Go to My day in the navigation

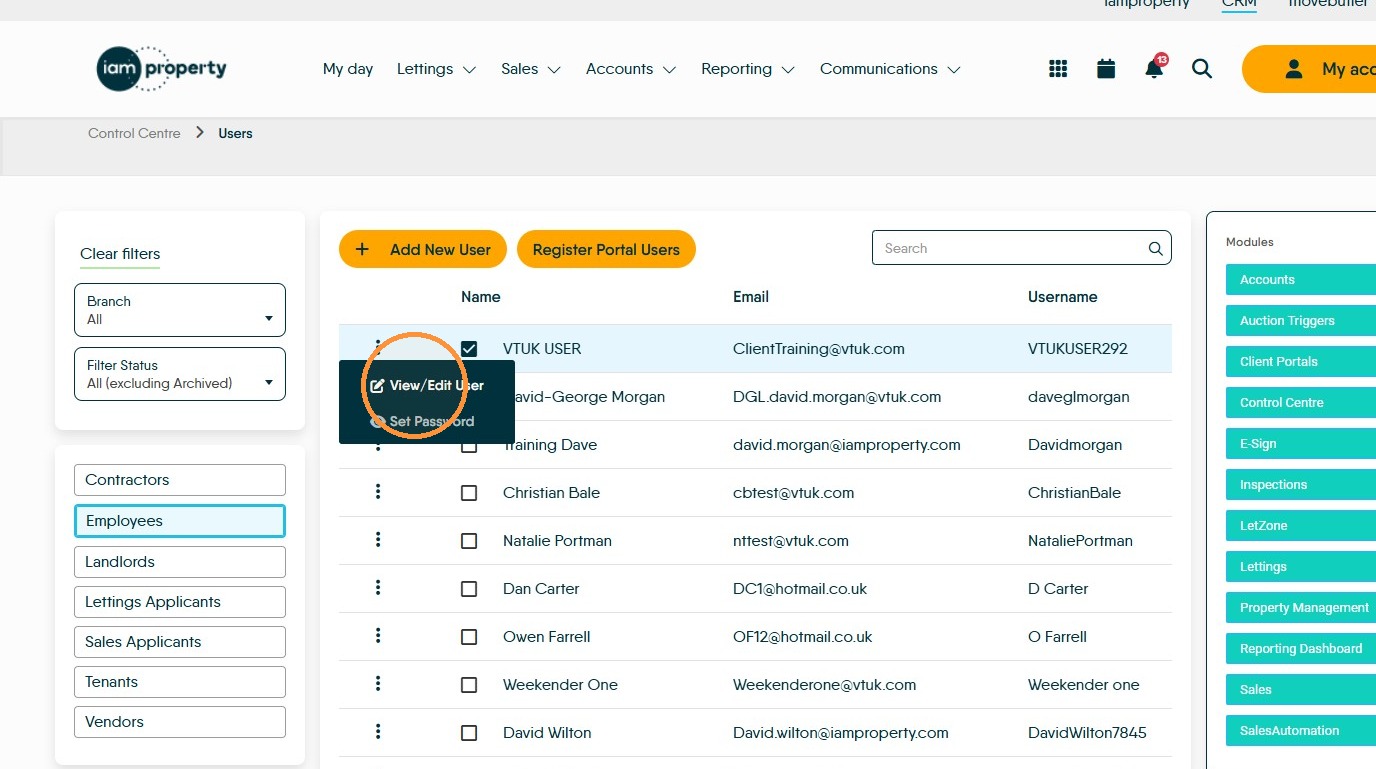click(348, 69)
